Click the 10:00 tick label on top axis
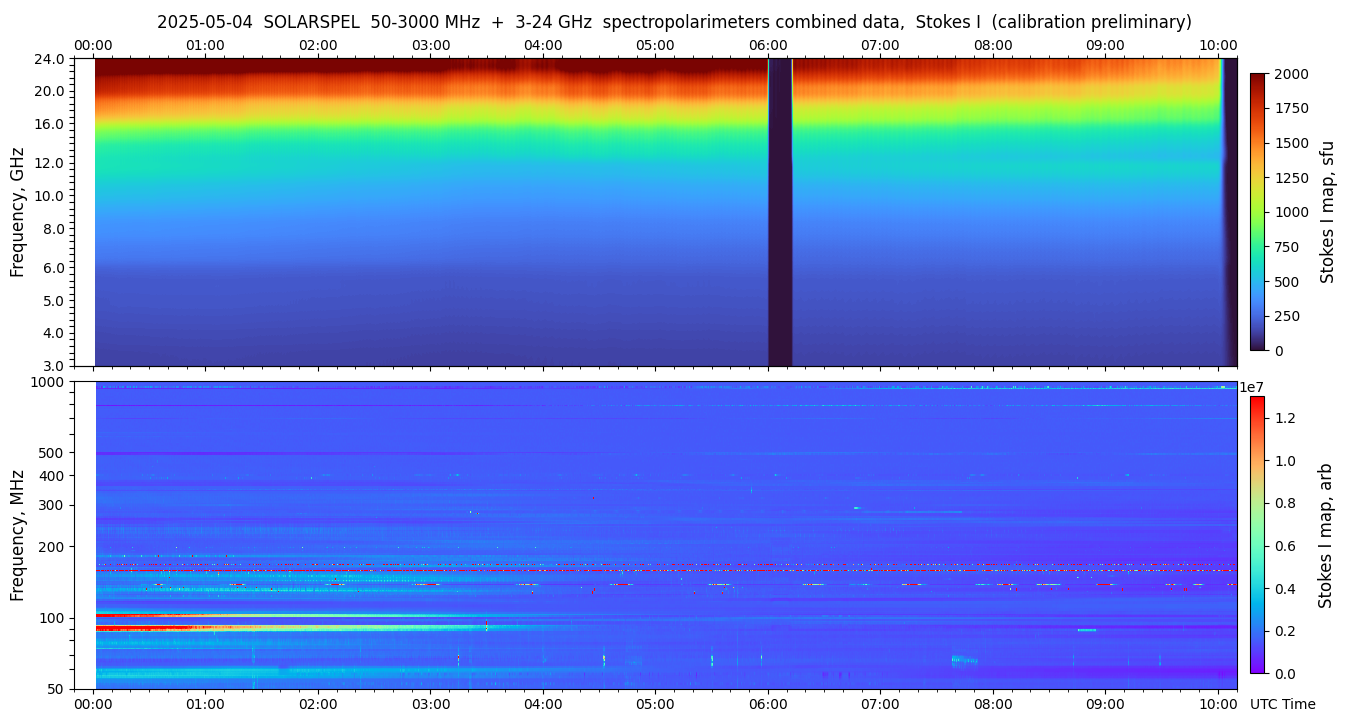This screenshot has height=725, width=1350. [x=1218, y=46]
